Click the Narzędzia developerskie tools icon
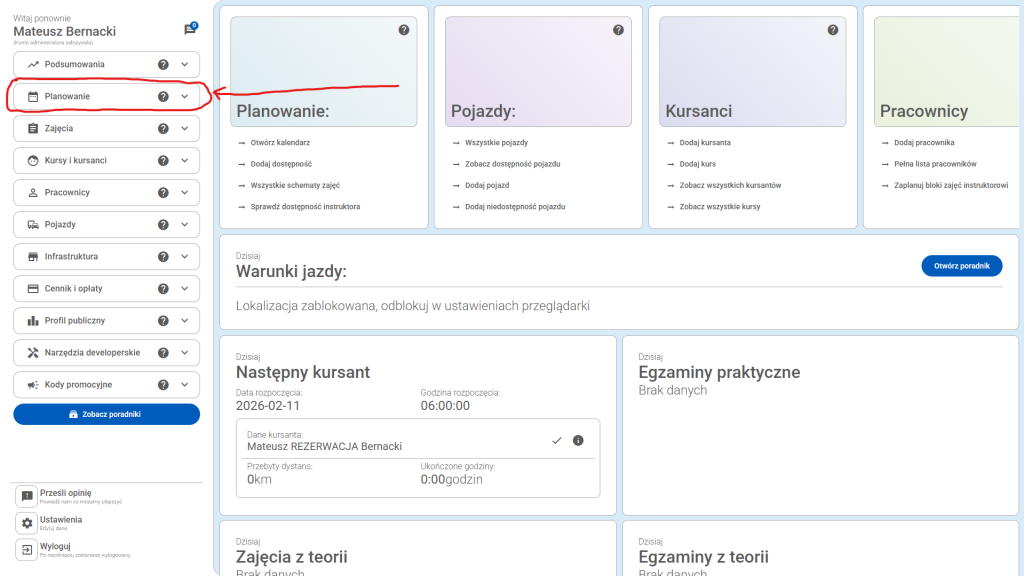The width and height of the screenshot is (1024, 576). [x=32, y=352]
